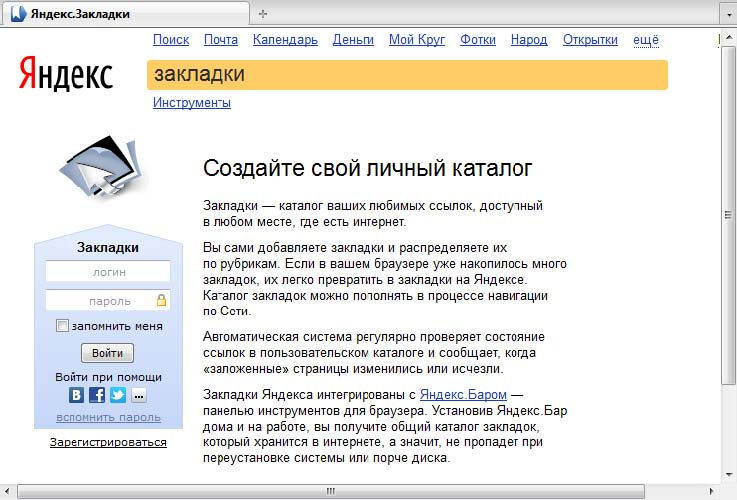The image size is (737, 500).
Task: Click the scroll right arrow
Action: tap(711, 492)
